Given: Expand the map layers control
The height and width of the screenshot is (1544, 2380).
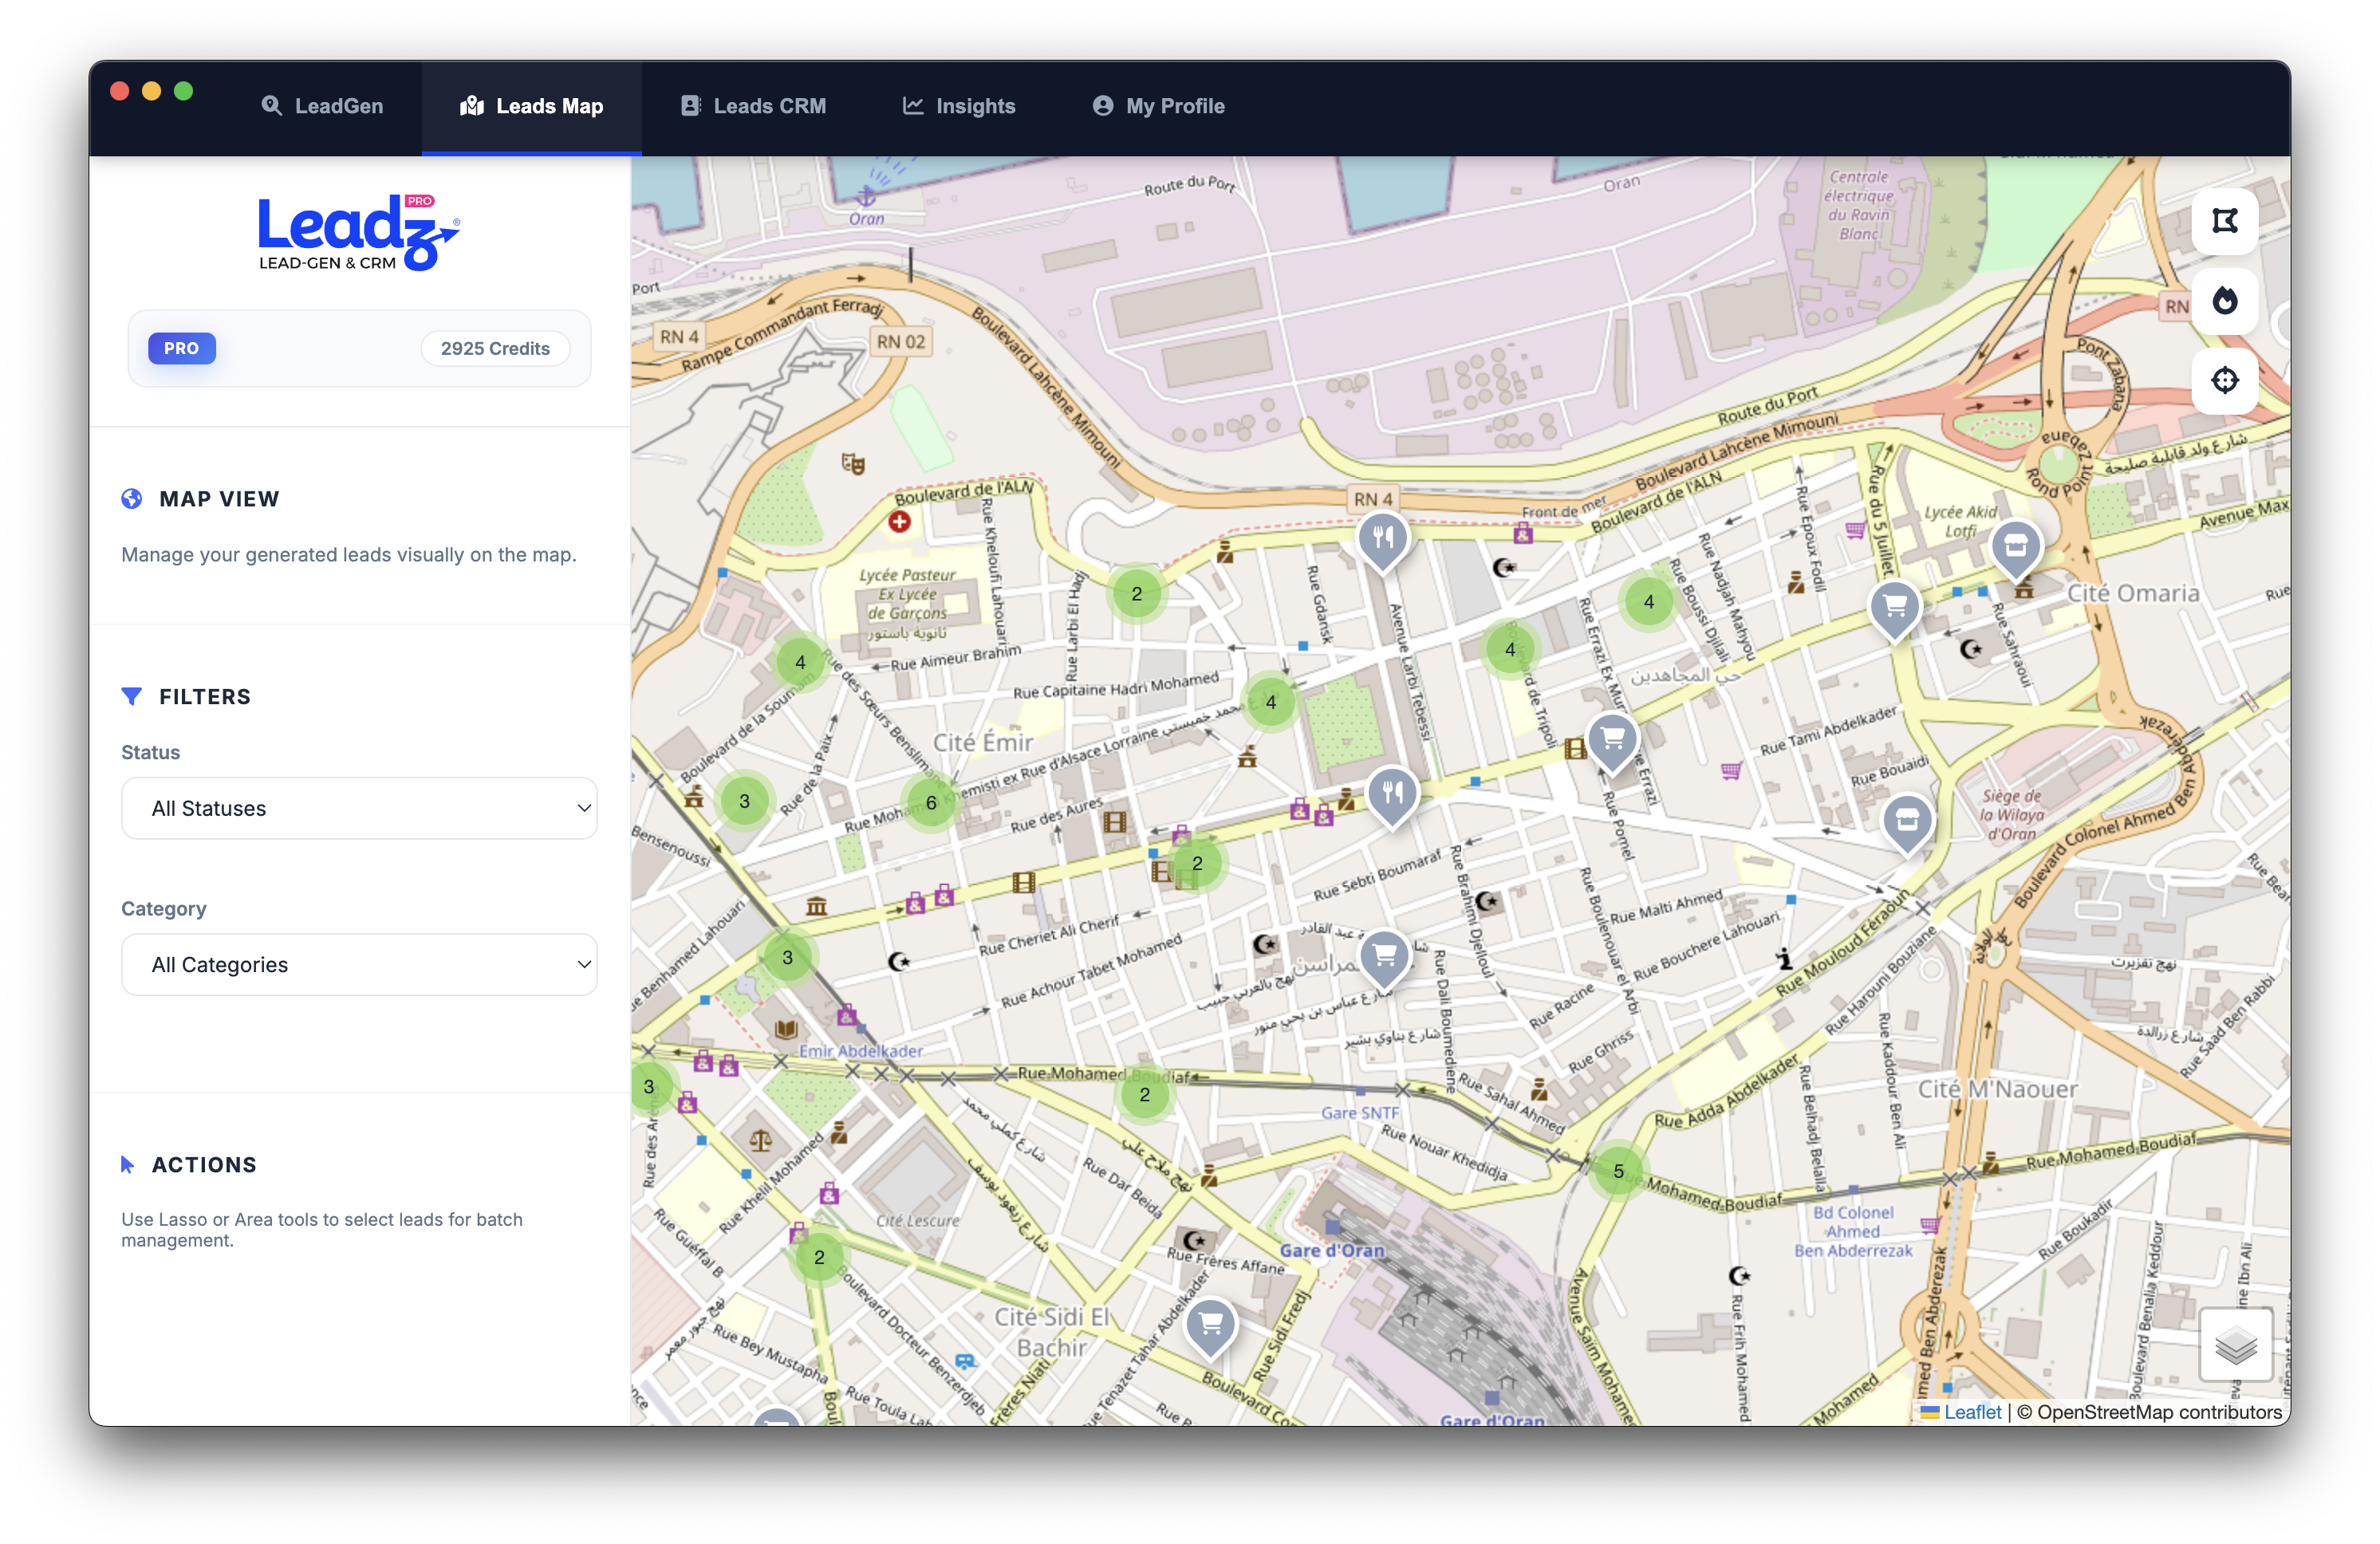Looking at the screenshot, I should pos(2235,1346).
